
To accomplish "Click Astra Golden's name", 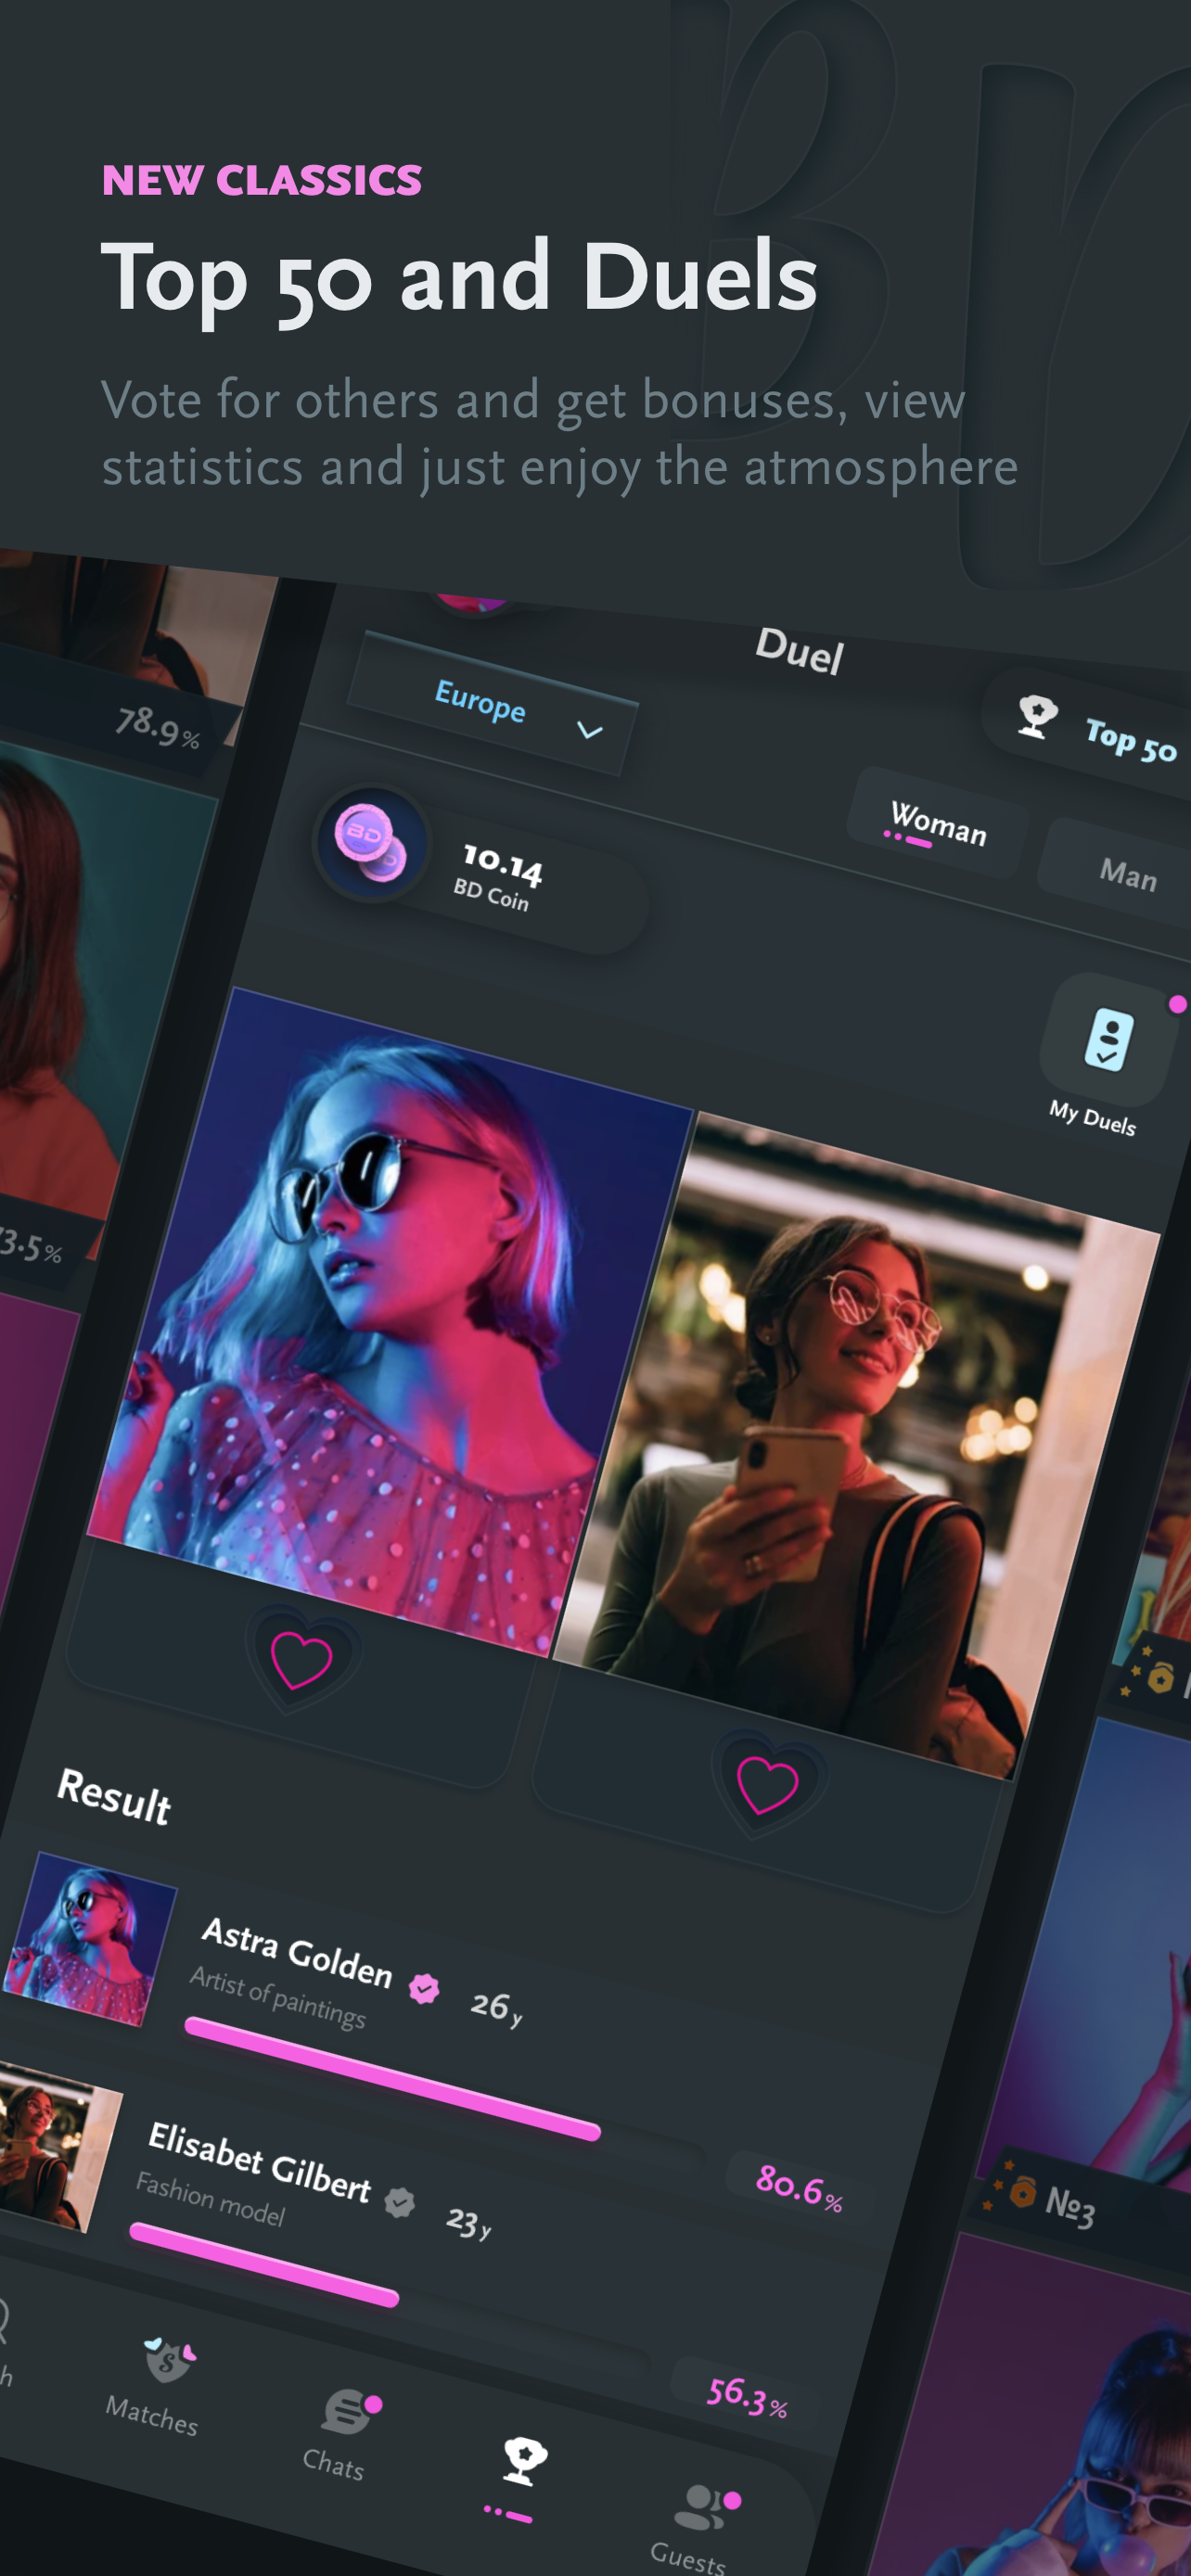I will click(297, 1951).
